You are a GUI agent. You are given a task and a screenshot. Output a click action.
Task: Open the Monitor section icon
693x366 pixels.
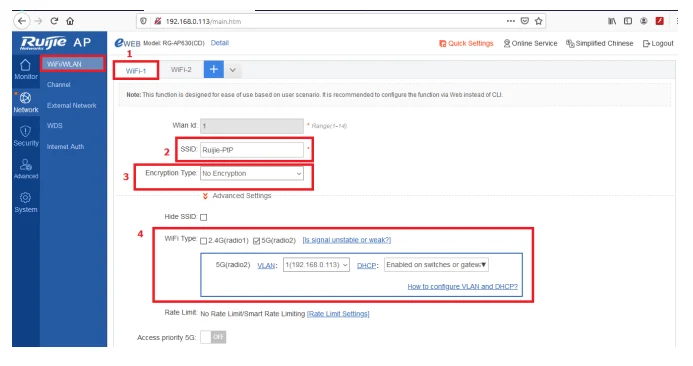25,65
